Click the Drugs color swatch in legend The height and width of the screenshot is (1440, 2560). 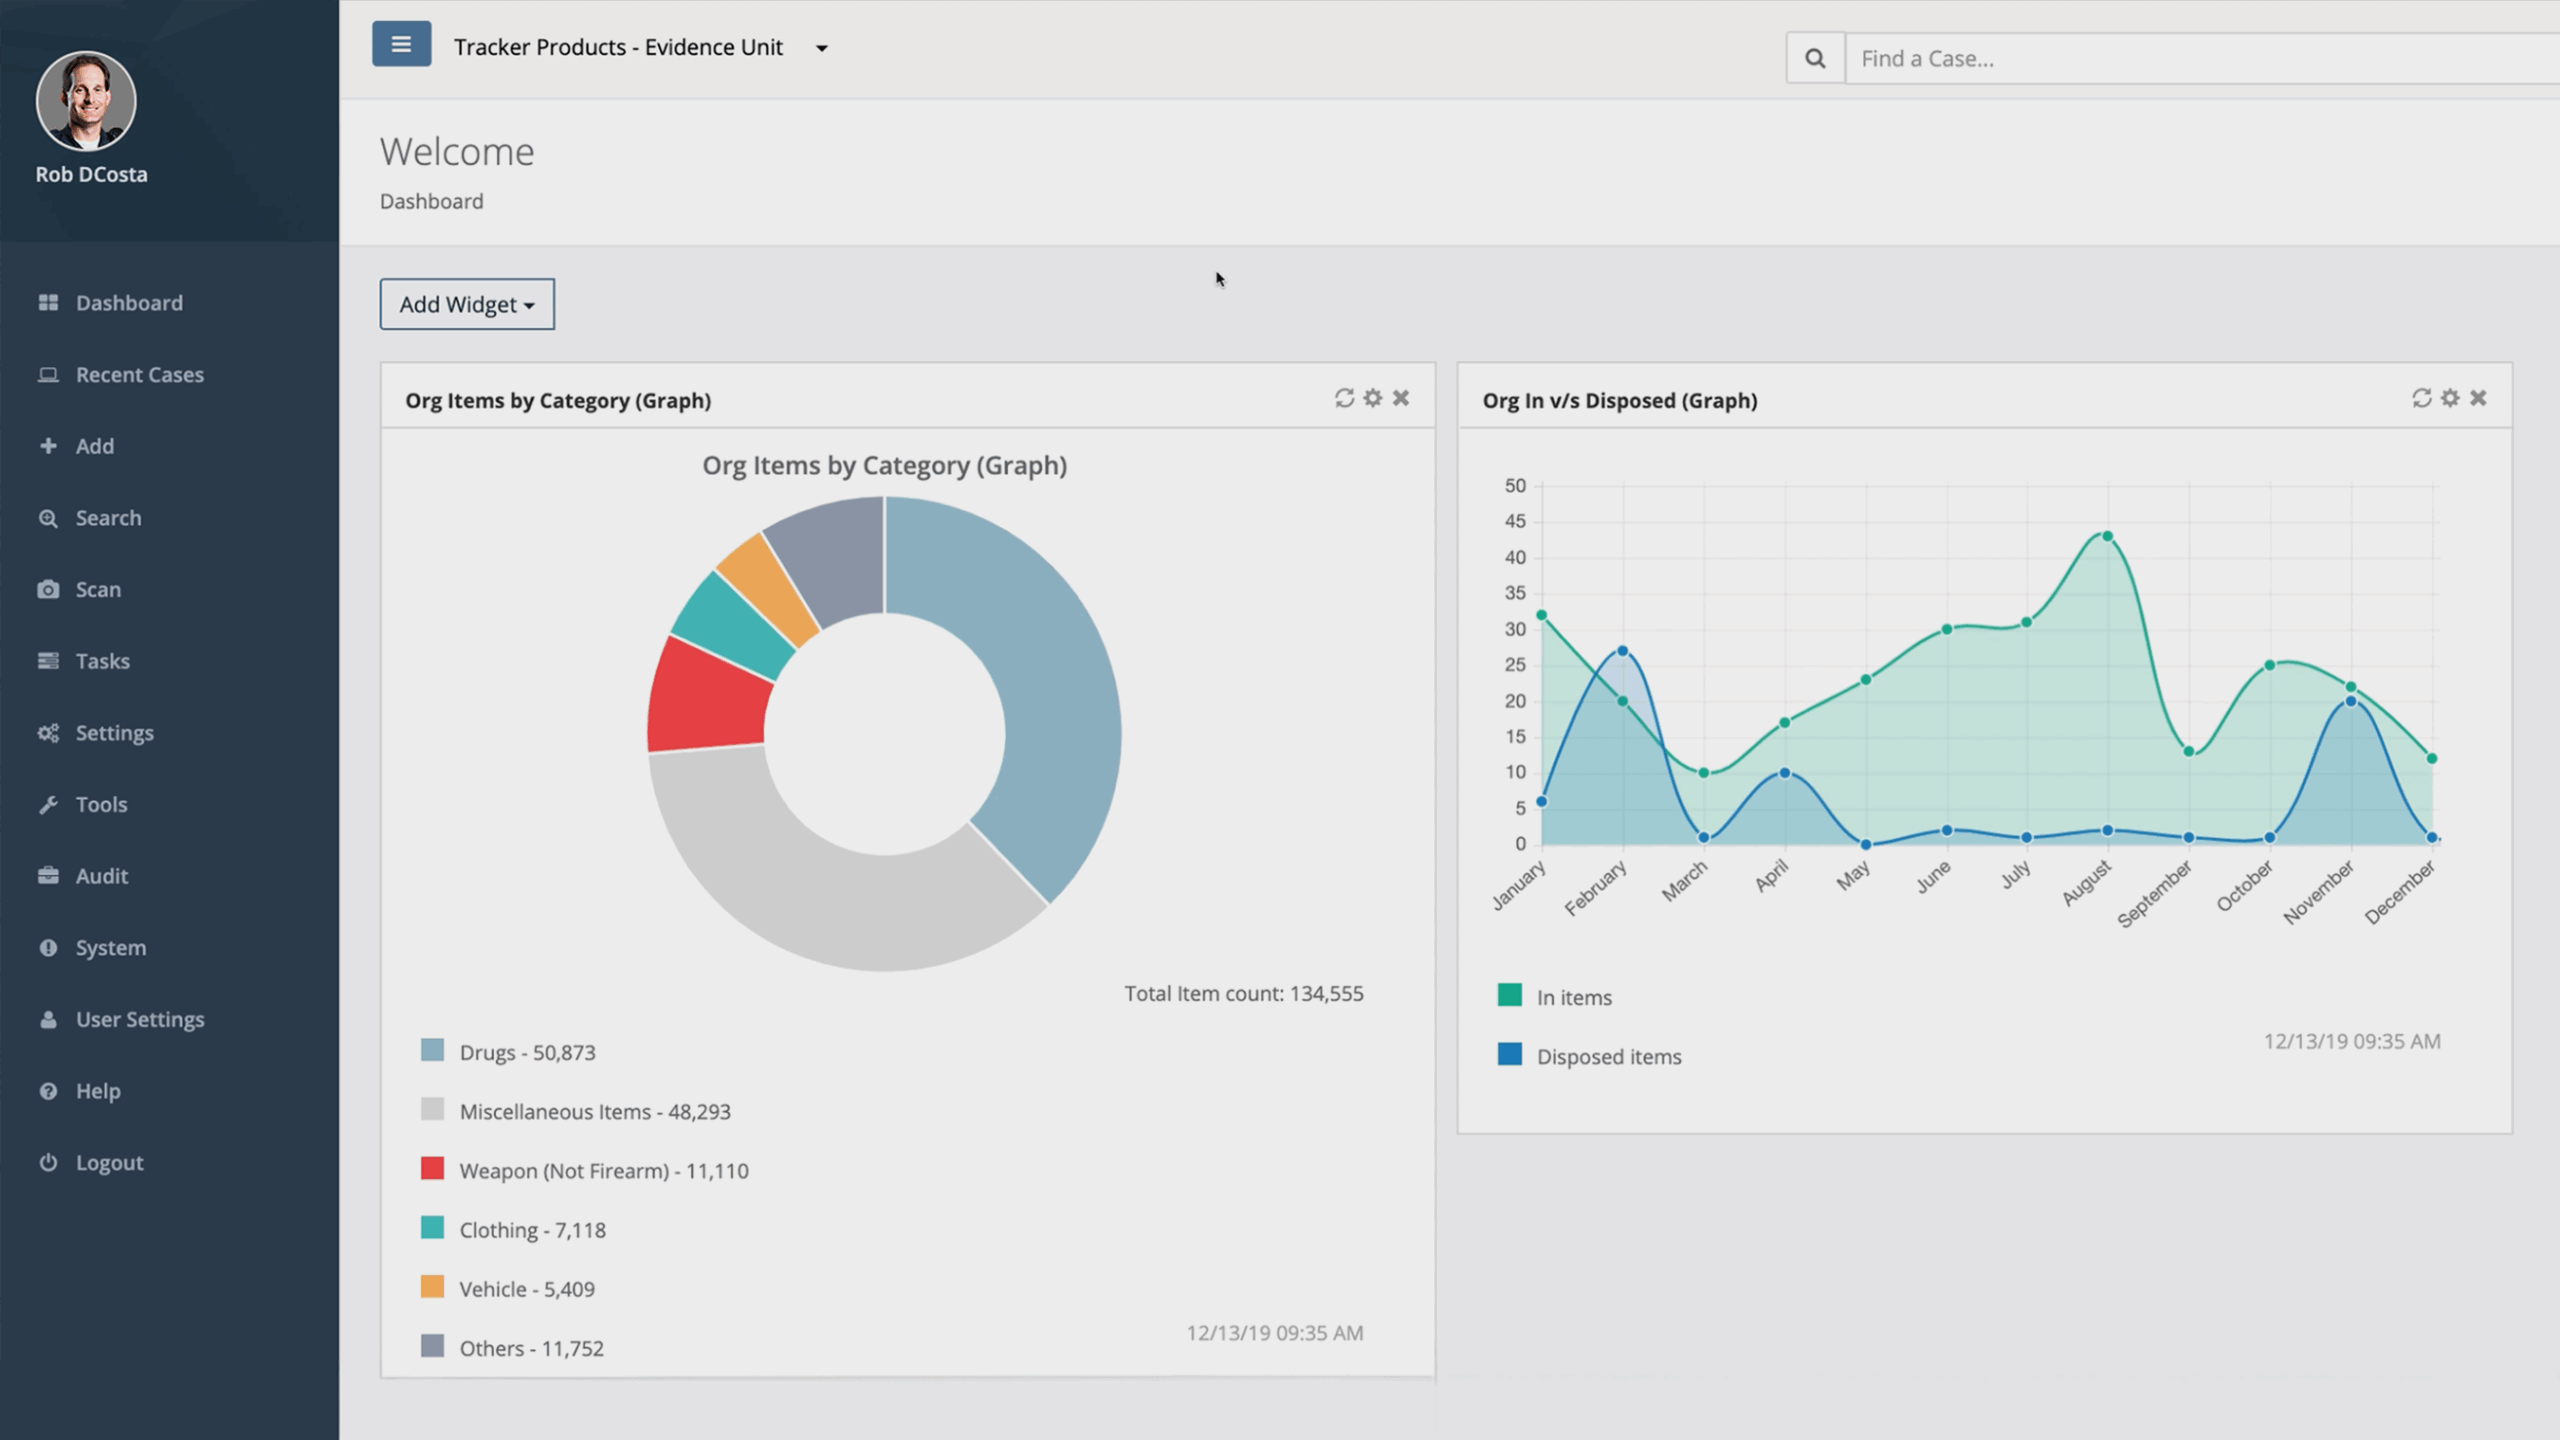[x=432, y=1050]
